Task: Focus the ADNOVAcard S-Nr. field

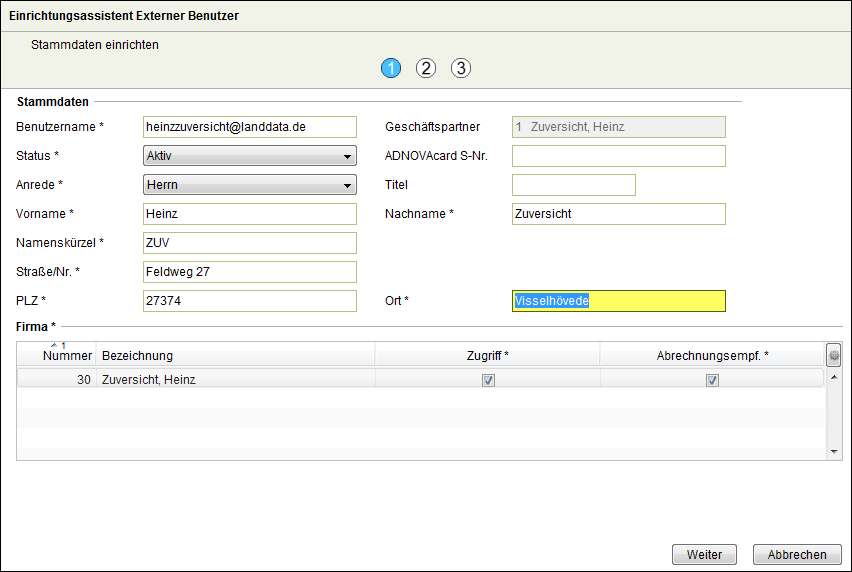Action: [618, 156]
